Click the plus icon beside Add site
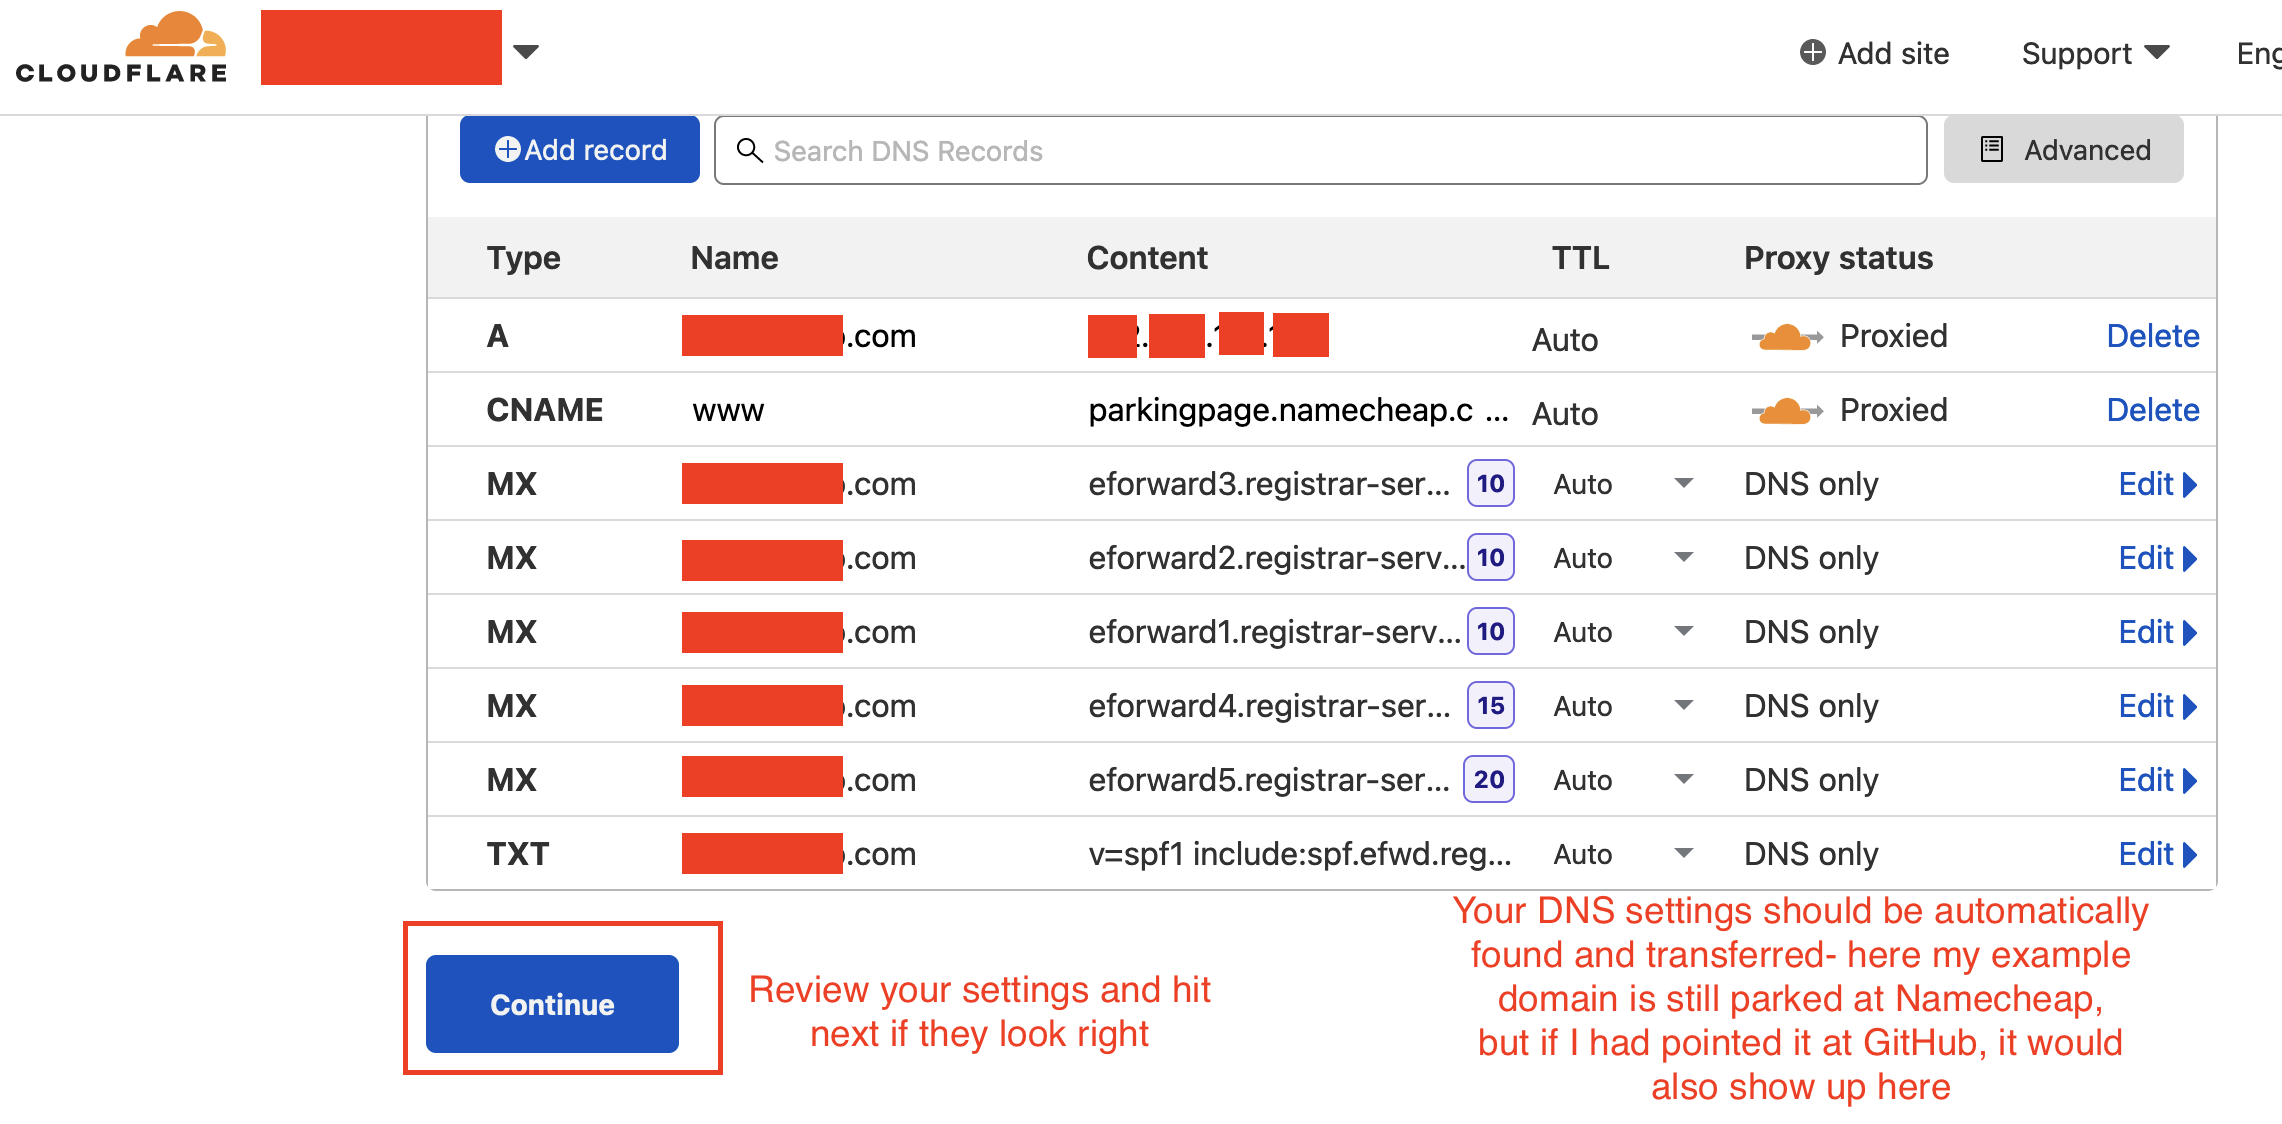 pos(1812,52)
